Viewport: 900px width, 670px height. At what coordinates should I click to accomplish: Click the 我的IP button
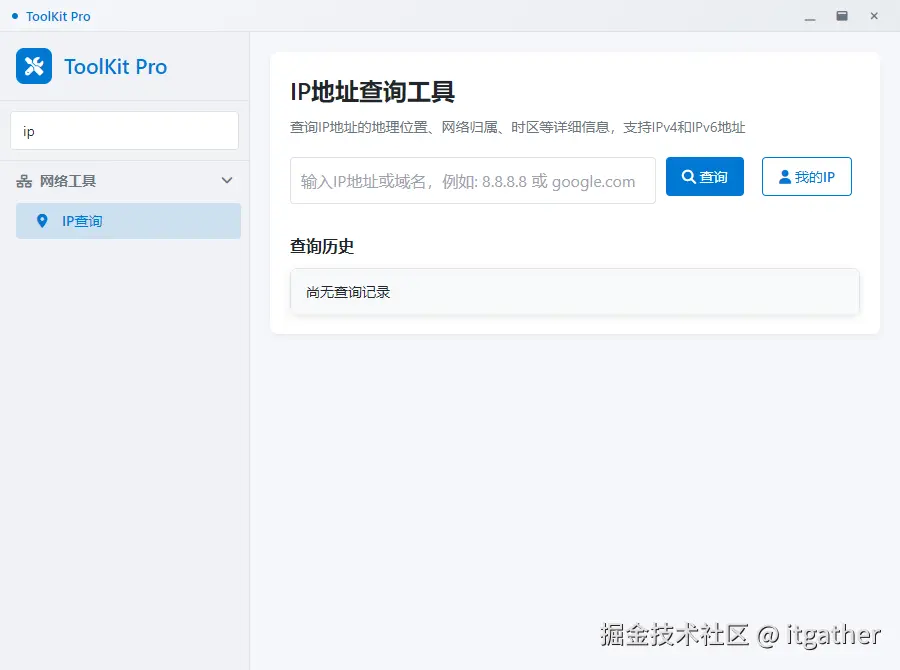click(x=806, y=176)
